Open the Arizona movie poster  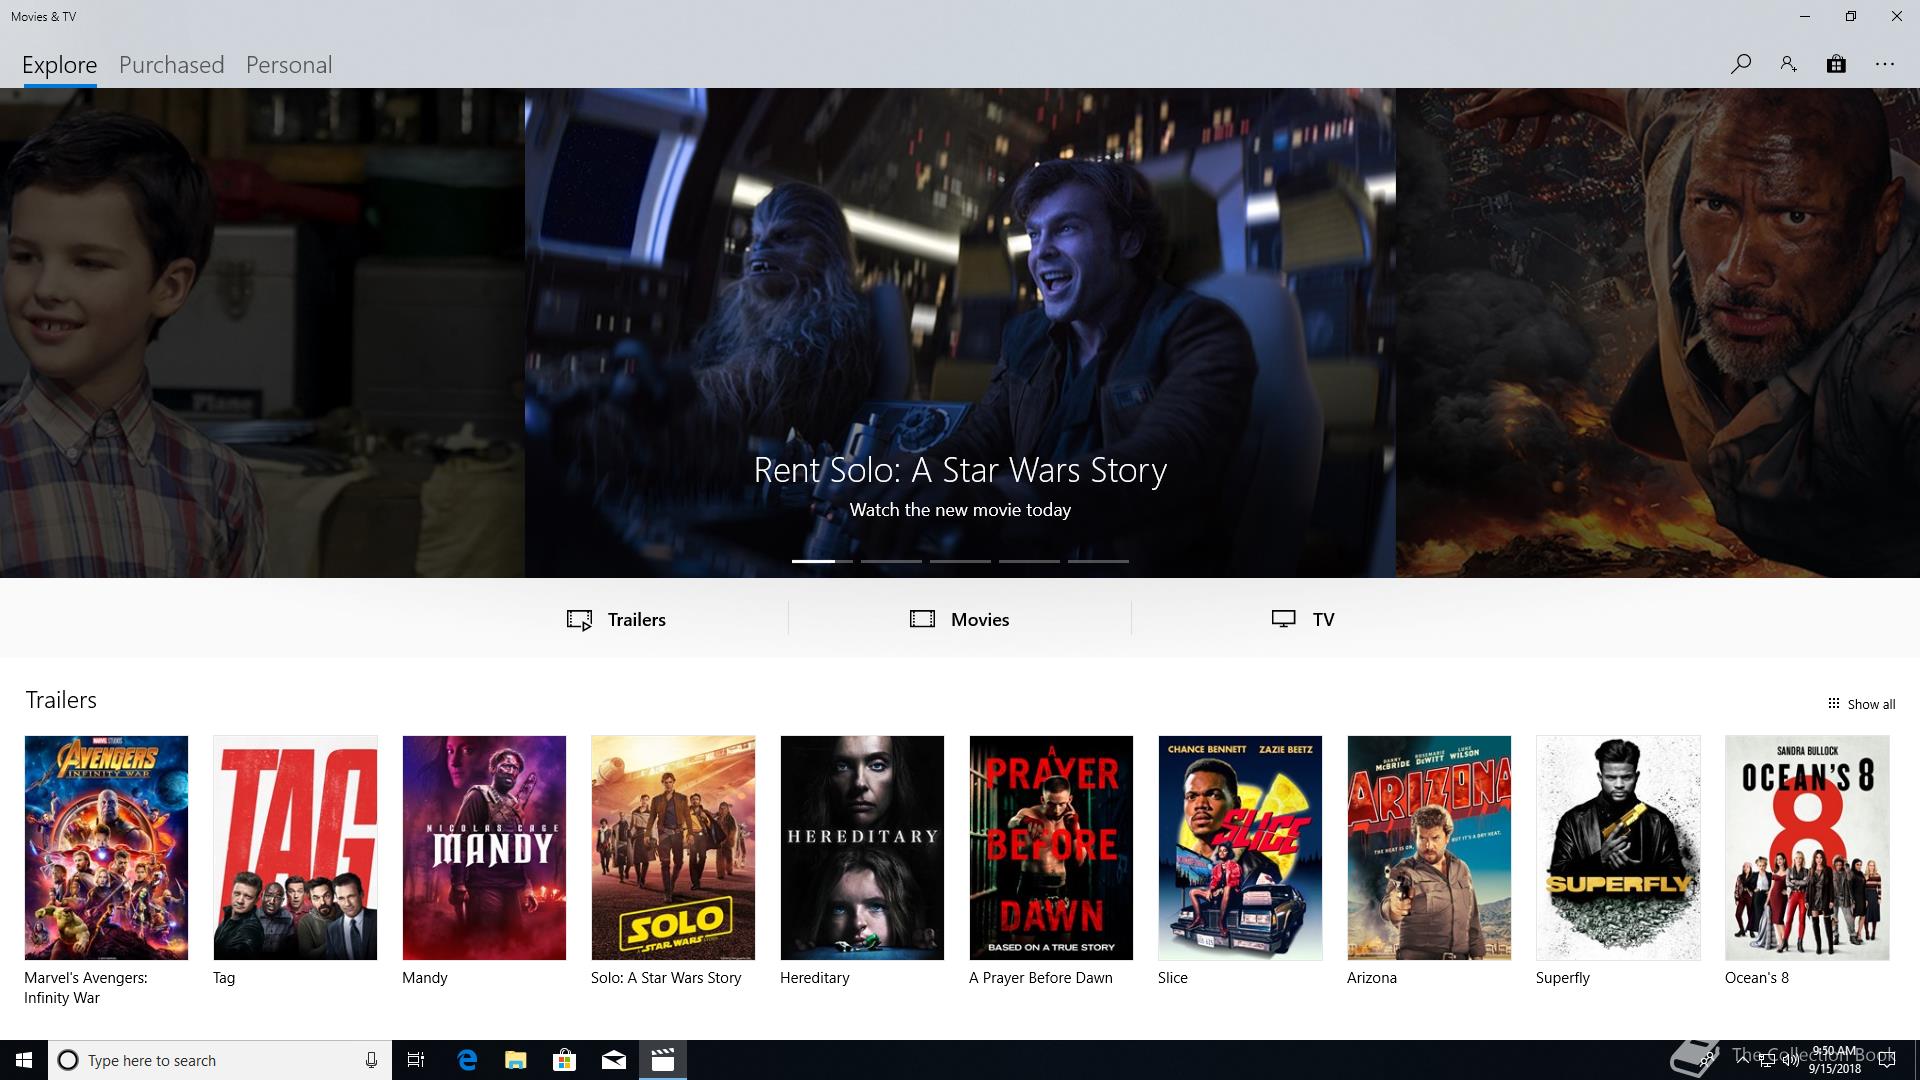pos(1429,848)
